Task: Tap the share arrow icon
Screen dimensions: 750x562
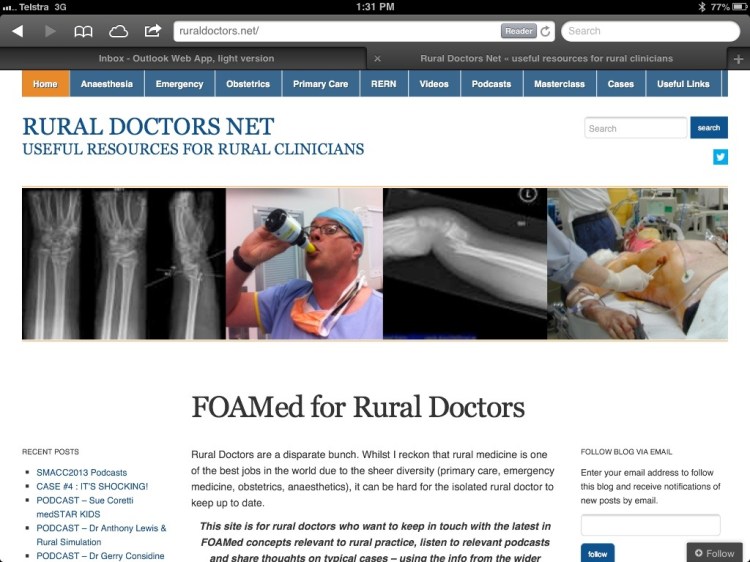Action: coord(153,31)
